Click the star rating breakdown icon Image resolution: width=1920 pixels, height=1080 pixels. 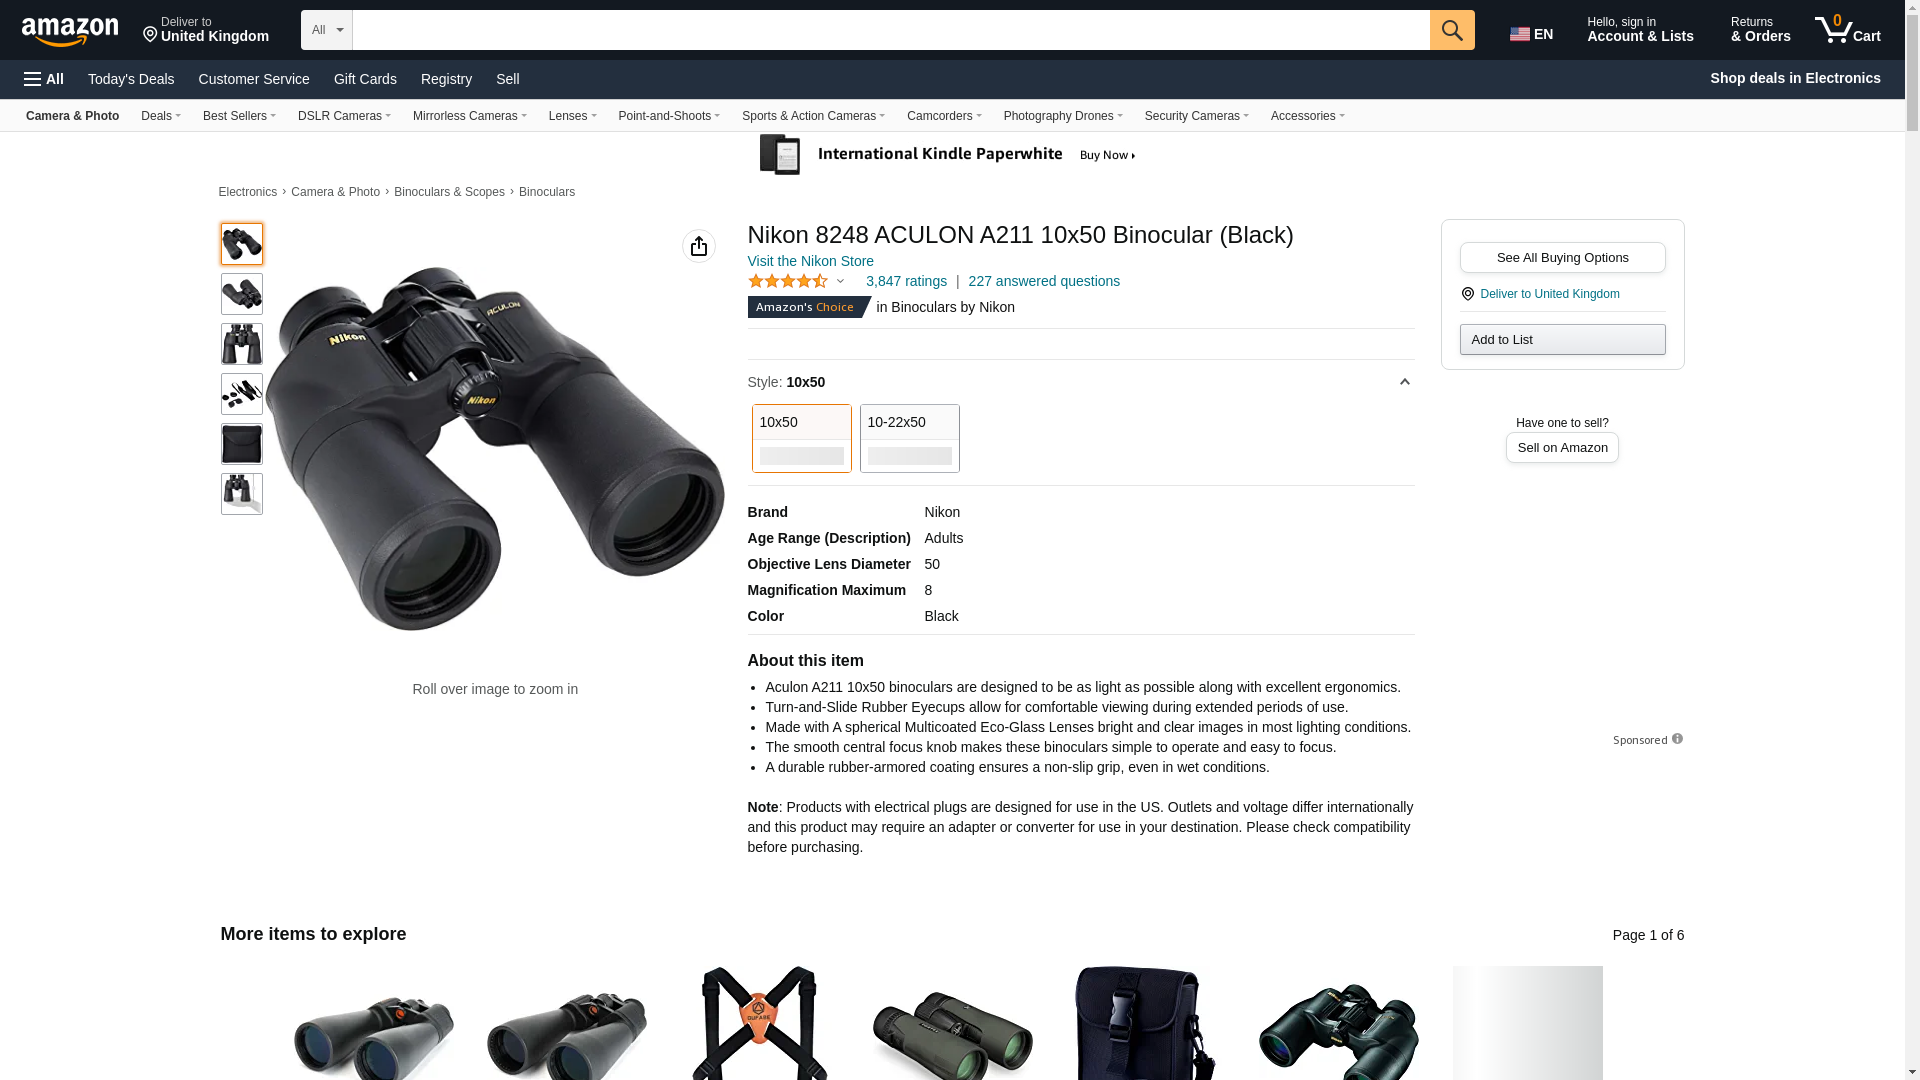click(x=840, y=282)
